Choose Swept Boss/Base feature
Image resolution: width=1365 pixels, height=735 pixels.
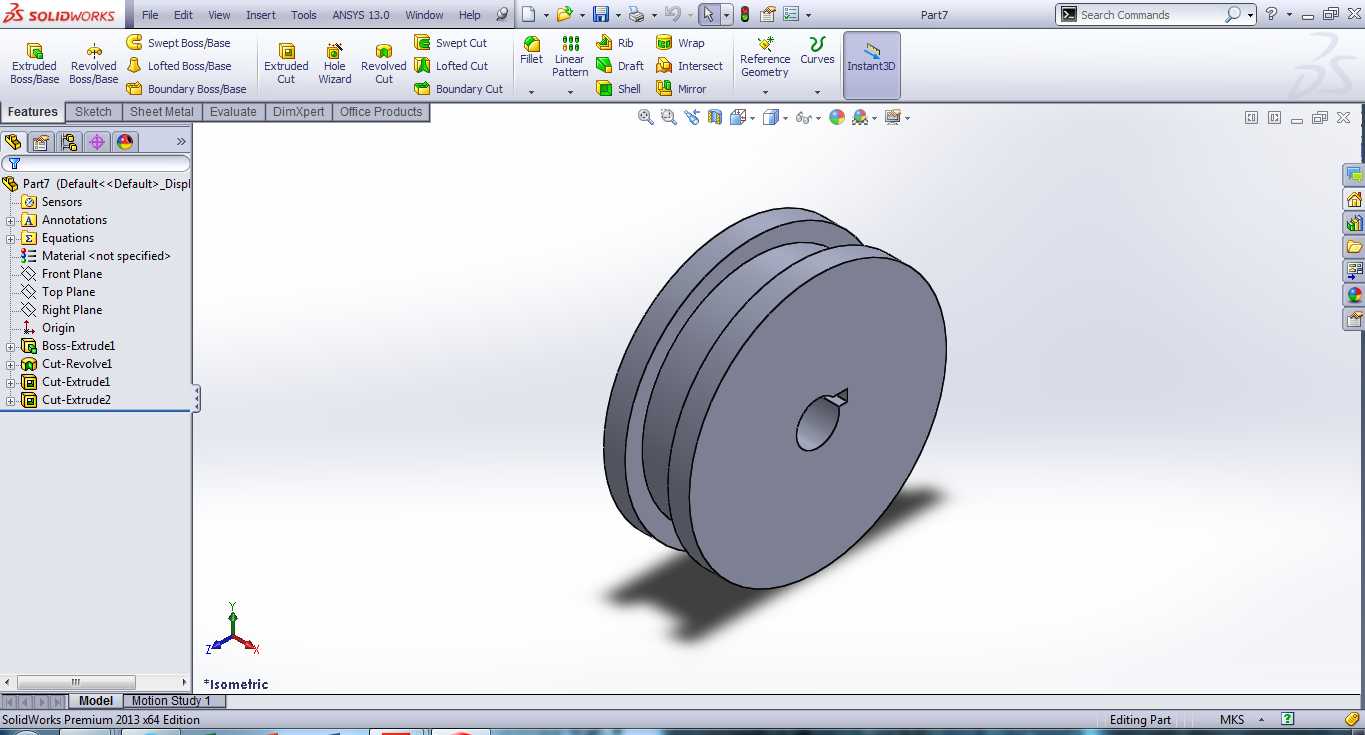(x=178, y=43)
